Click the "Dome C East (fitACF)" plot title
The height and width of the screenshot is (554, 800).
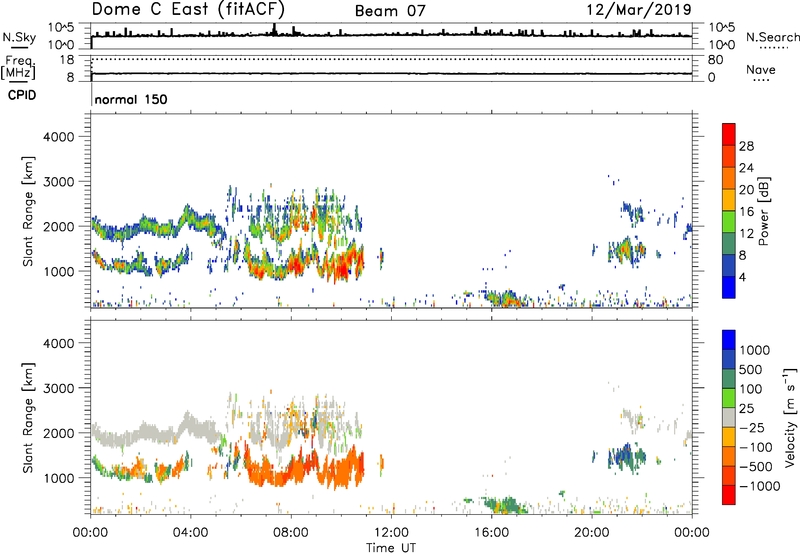(188, 9)
